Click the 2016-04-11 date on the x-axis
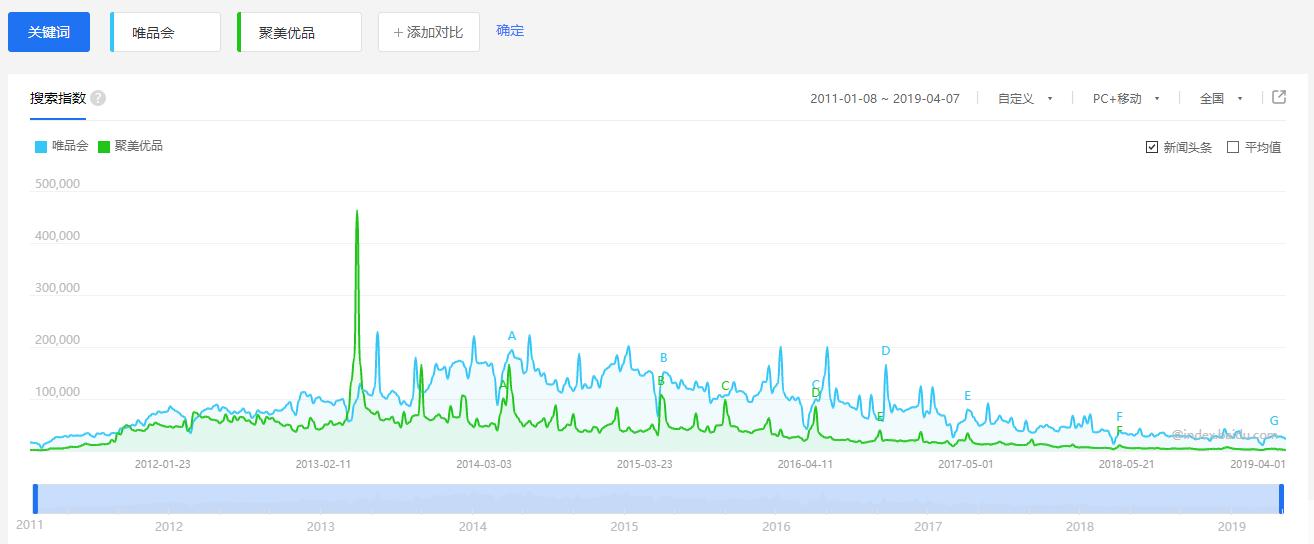This screenshot has height=544, width=1314. 805,464
